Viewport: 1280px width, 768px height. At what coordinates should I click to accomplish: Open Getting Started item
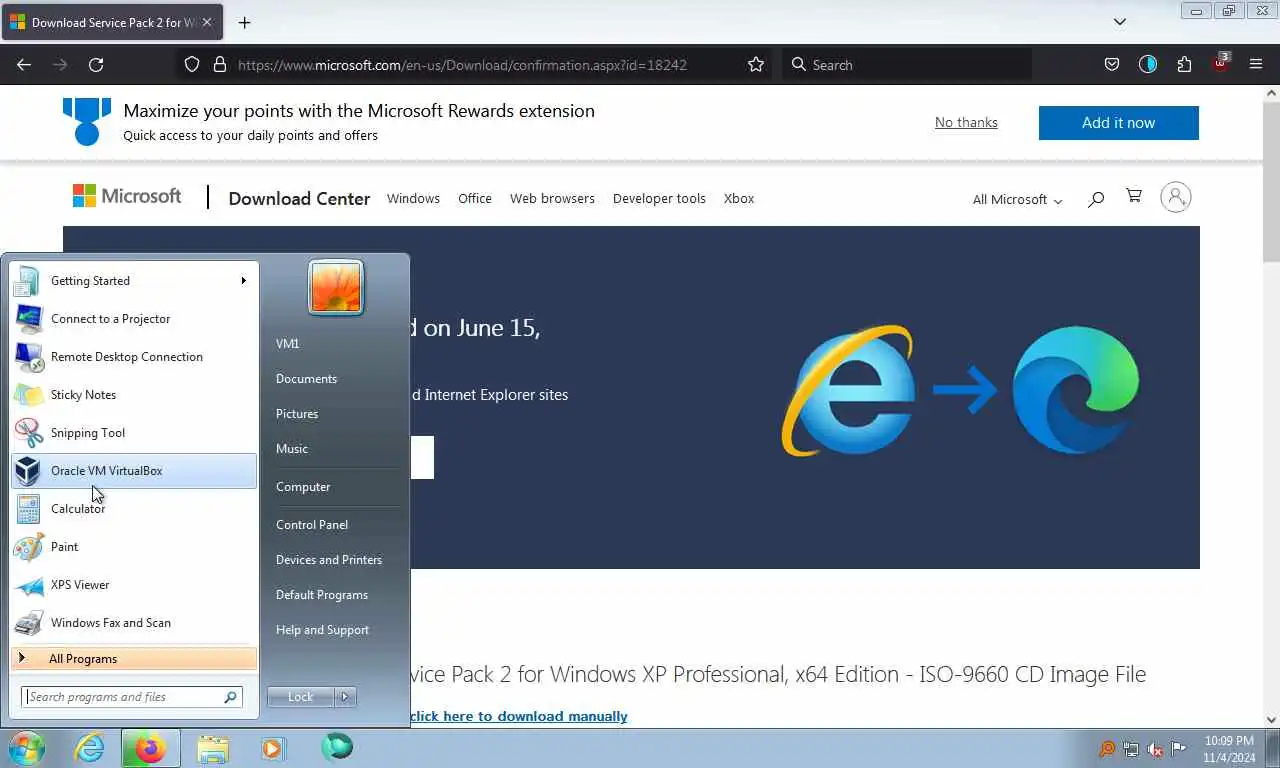click(x=134, y=281)
